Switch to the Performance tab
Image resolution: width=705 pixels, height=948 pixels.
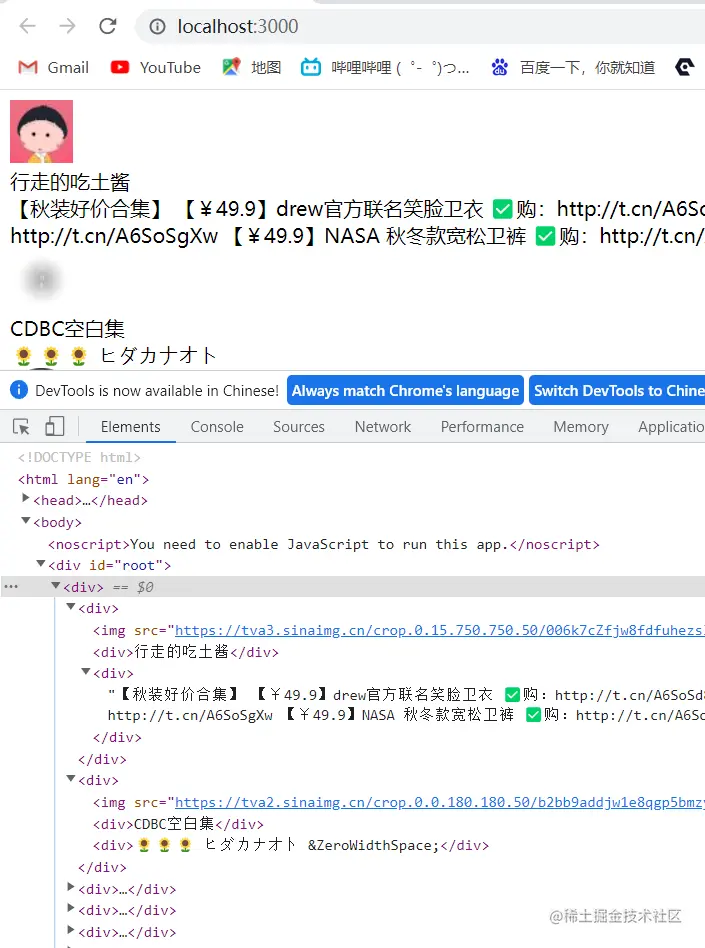click(x=482, y=427)
